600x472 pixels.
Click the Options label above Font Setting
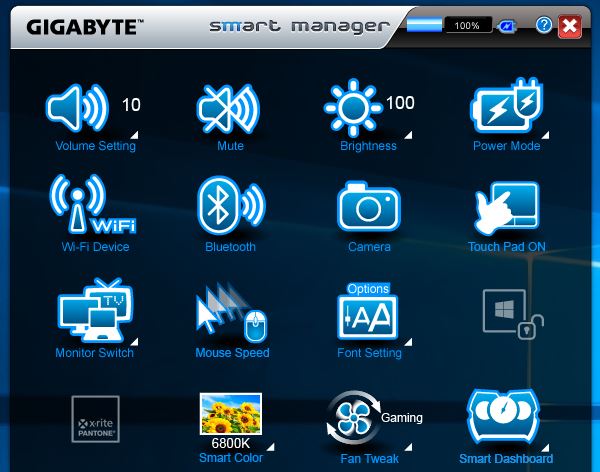[368, 289]
